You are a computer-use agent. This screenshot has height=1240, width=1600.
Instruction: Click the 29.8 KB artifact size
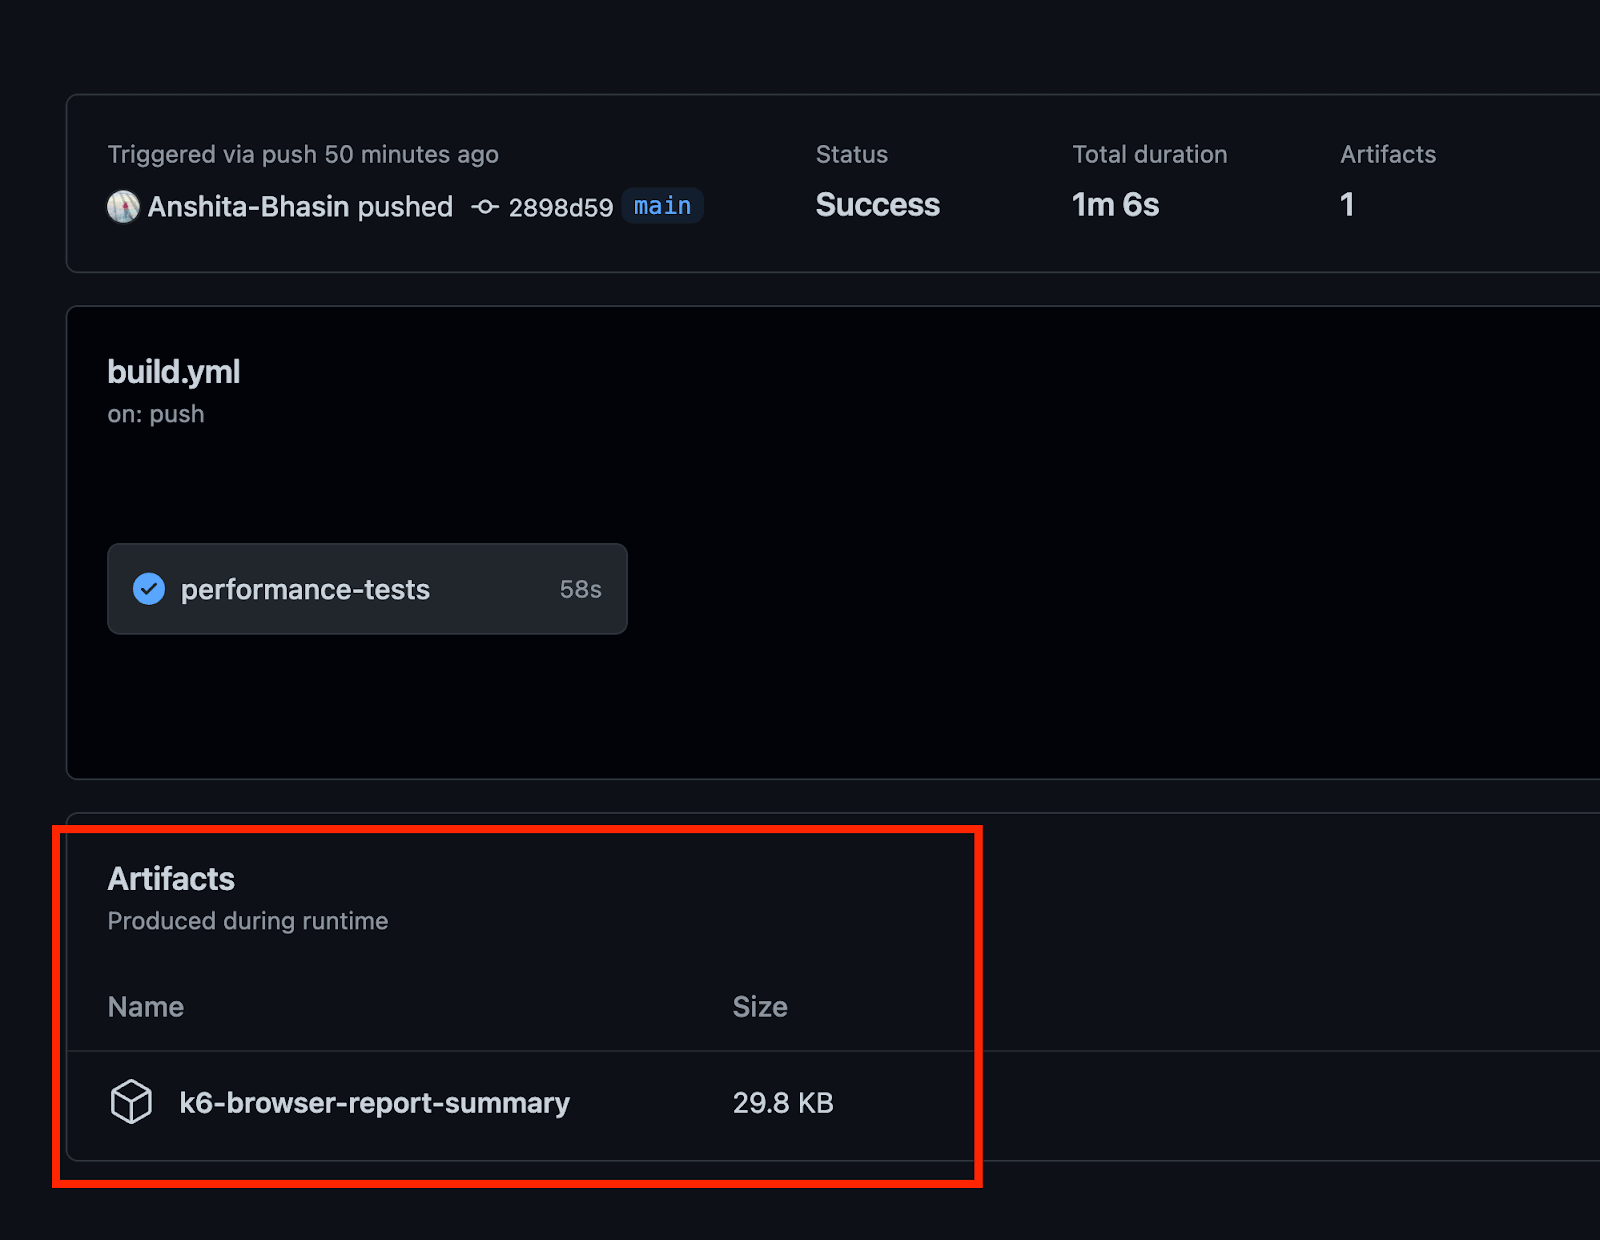(x=783, y=1103)
